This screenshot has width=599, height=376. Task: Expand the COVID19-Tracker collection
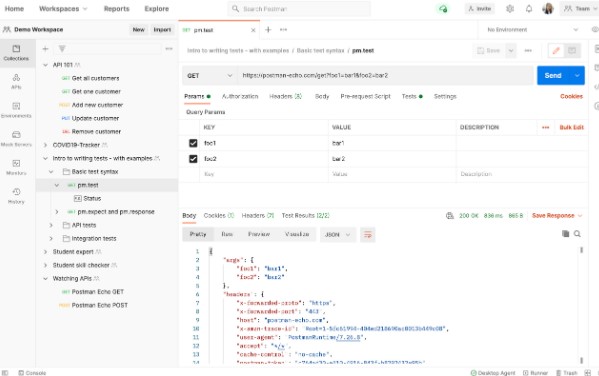(x=45, y=145)
